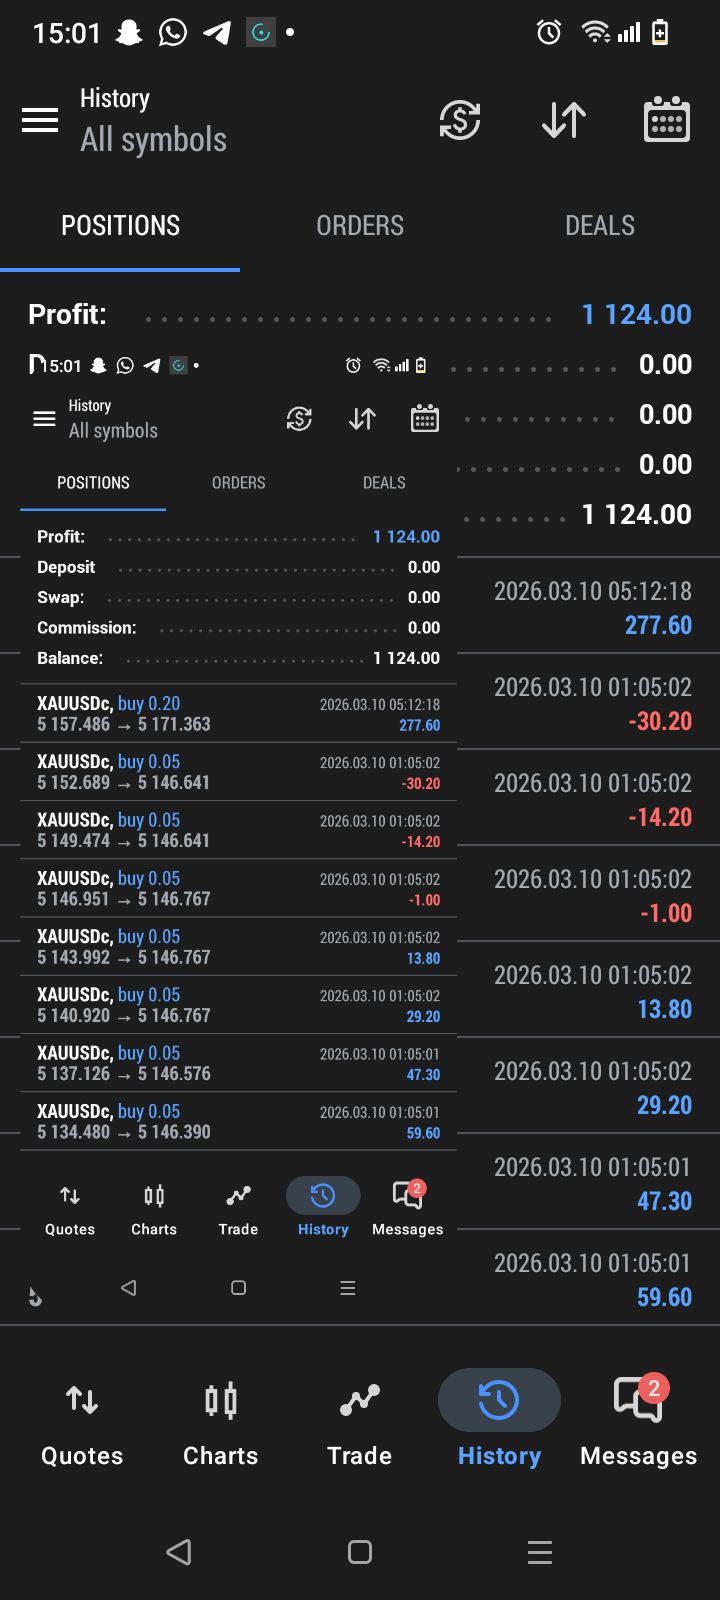Open the large calendar date-range icon
This screenshot has width=720, height=1600.
(666, 121)
